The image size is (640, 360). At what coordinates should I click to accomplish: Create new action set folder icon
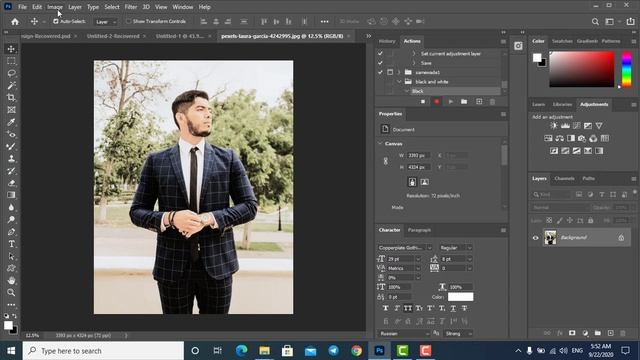(x=464, y=102)
